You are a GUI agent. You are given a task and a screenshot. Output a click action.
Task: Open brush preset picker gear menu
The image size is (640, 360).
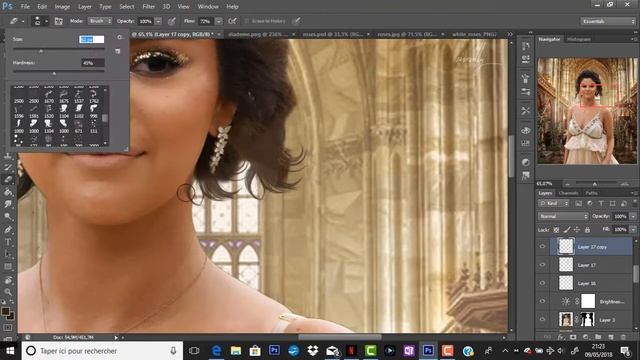[119, 37]
